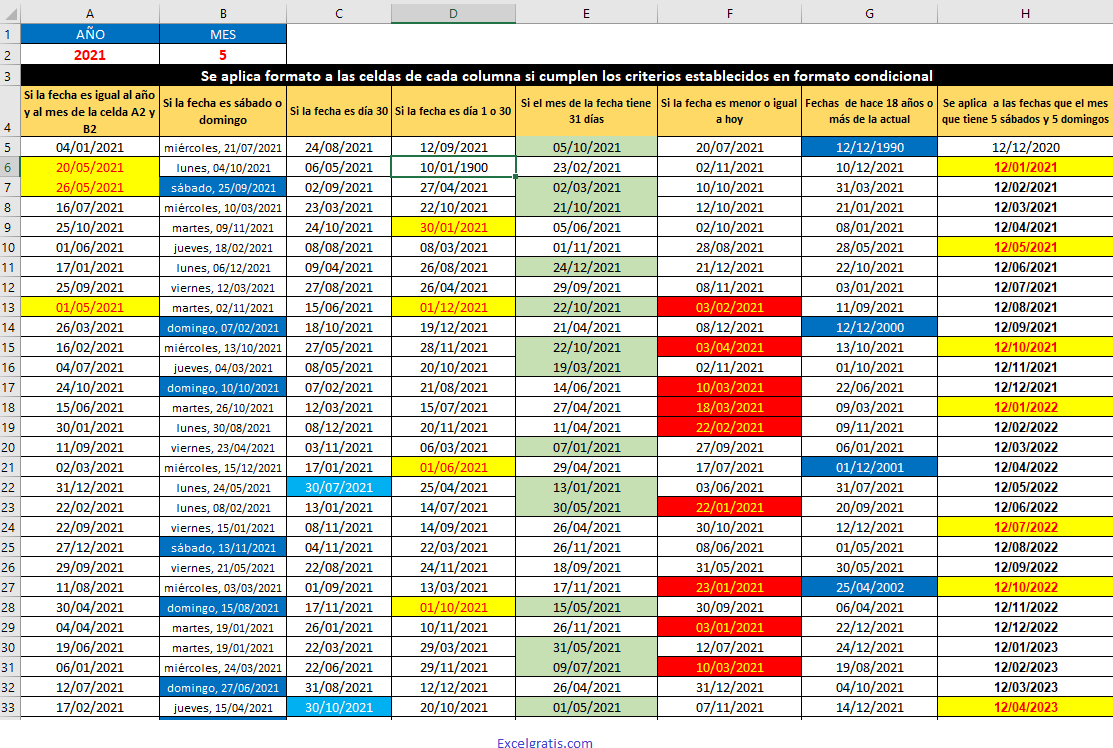Image resolution: width=1113 pixels, height=748 pixels.
Task: Select blue cell sábado, 25/09/2021
Action: pyautogui.click(x=223, y=187)
